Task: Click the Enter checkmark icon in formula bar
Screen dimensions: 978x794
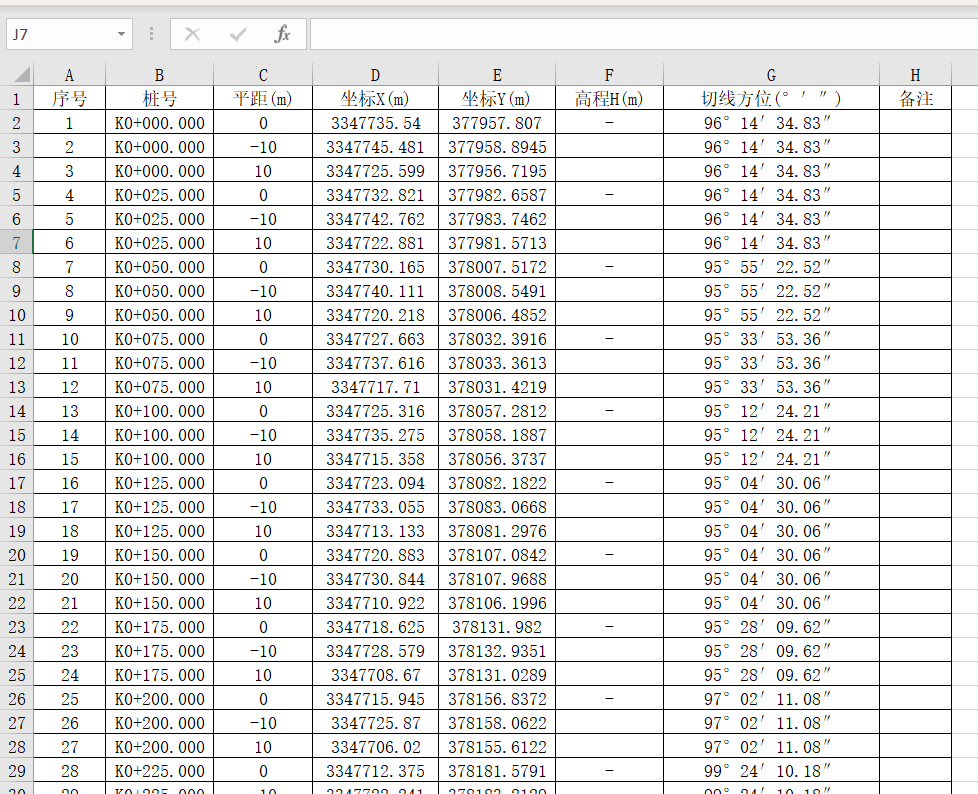Action: 237,34
